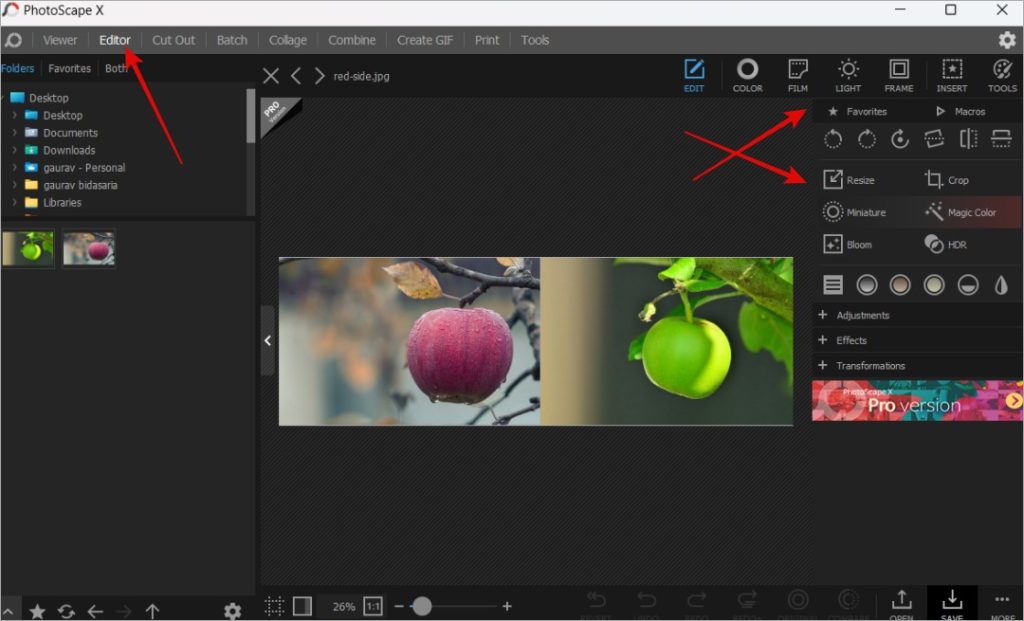
Task: Select the red apple thumbnail
Action: click(x=89, y=248)
